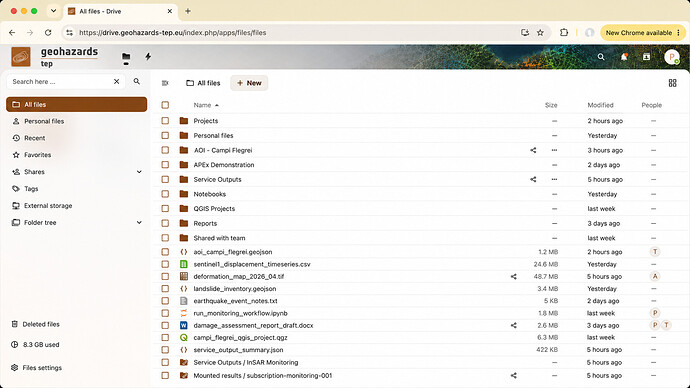Switch to grid view icon
690x388 pixels.
[x=672, y=83]
